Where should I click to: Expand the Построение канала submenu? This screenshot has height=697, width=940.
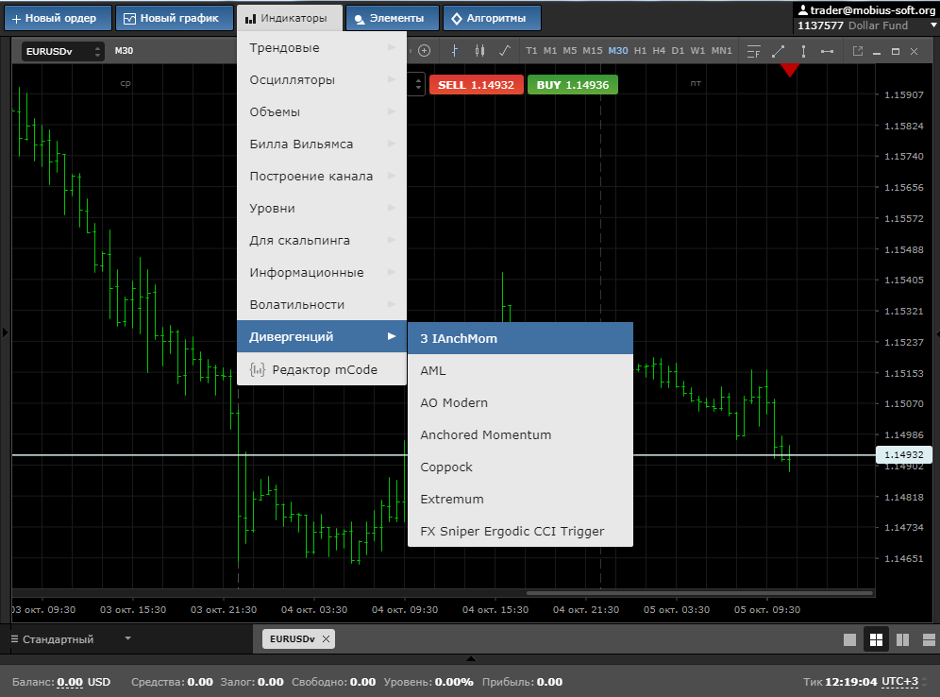tap(322, 176)
